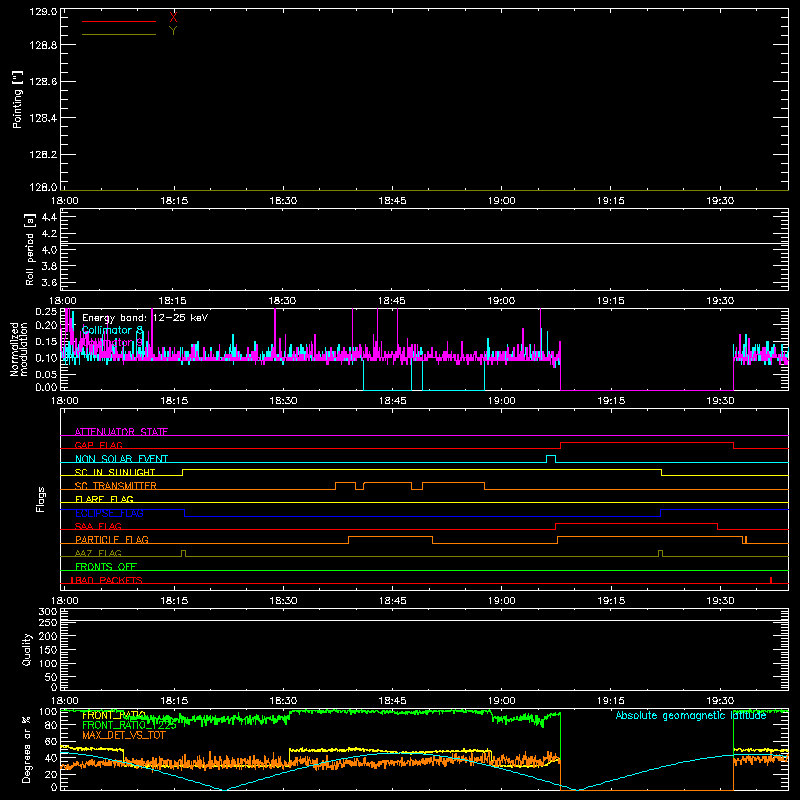Image resolution: width=800 pixels, height=800 pixels.
Task: Click the 60 tick on Degrees axis
Action: click(x=51, y=742)
